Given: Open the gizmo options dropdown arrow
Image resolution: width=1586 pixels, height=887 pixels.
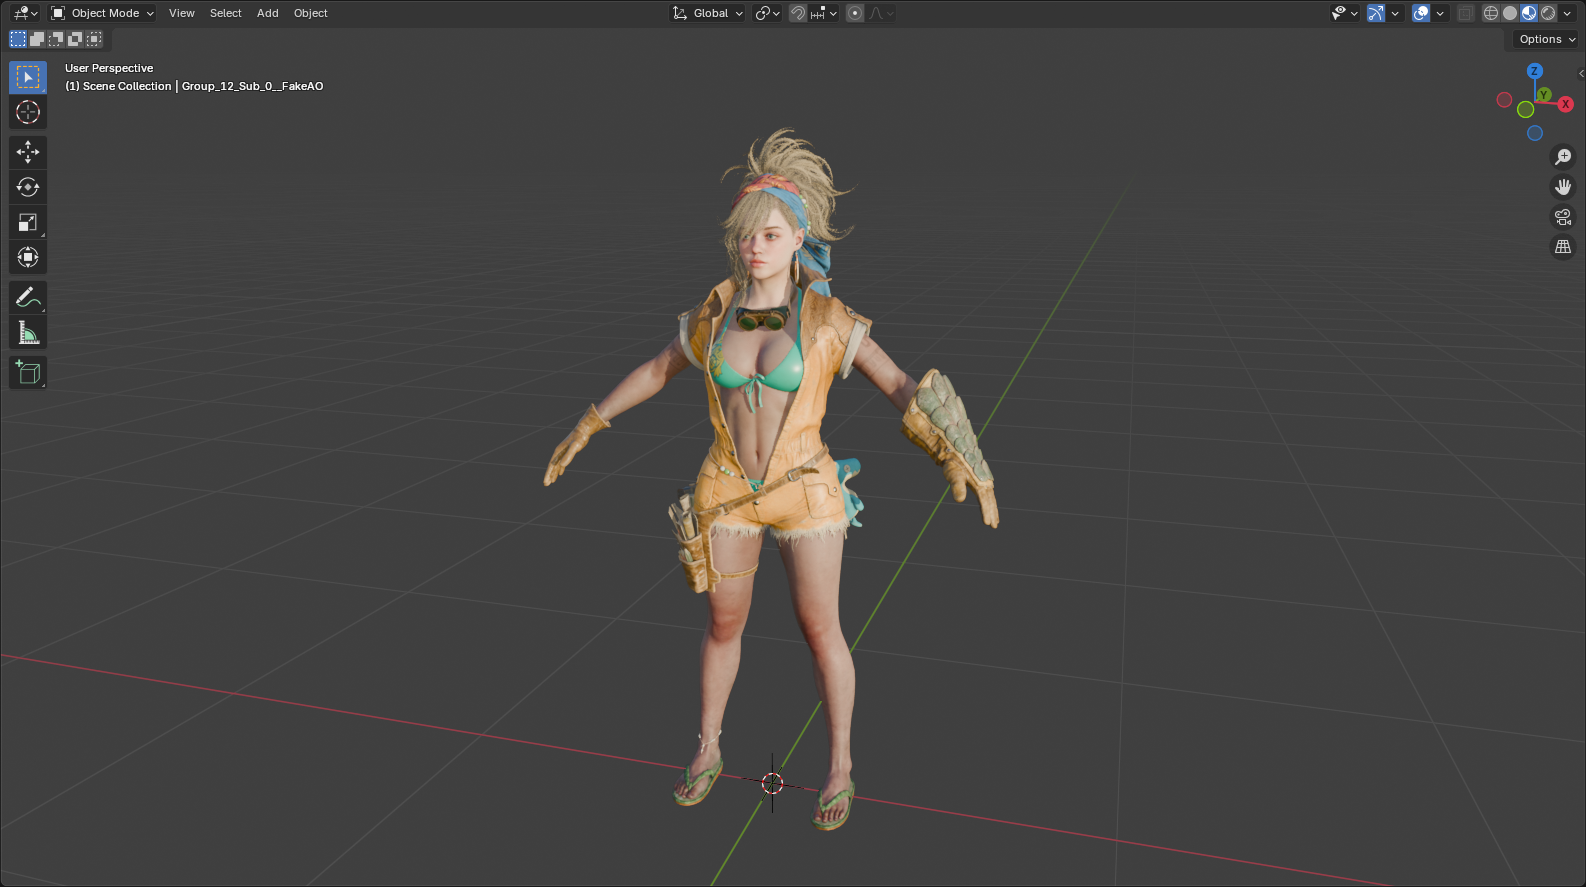Looking at the screenshot, I should coord(1395,13).
